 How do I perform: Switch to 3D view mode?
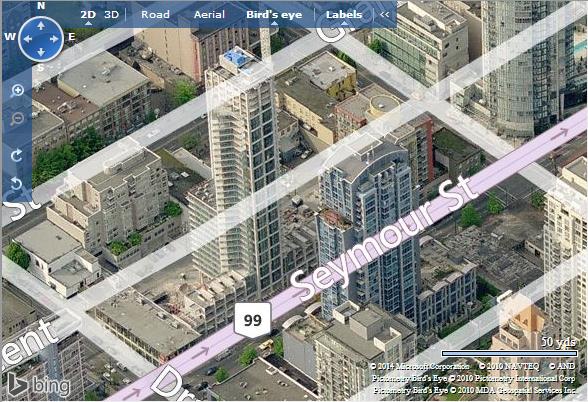tap(111, 15)
